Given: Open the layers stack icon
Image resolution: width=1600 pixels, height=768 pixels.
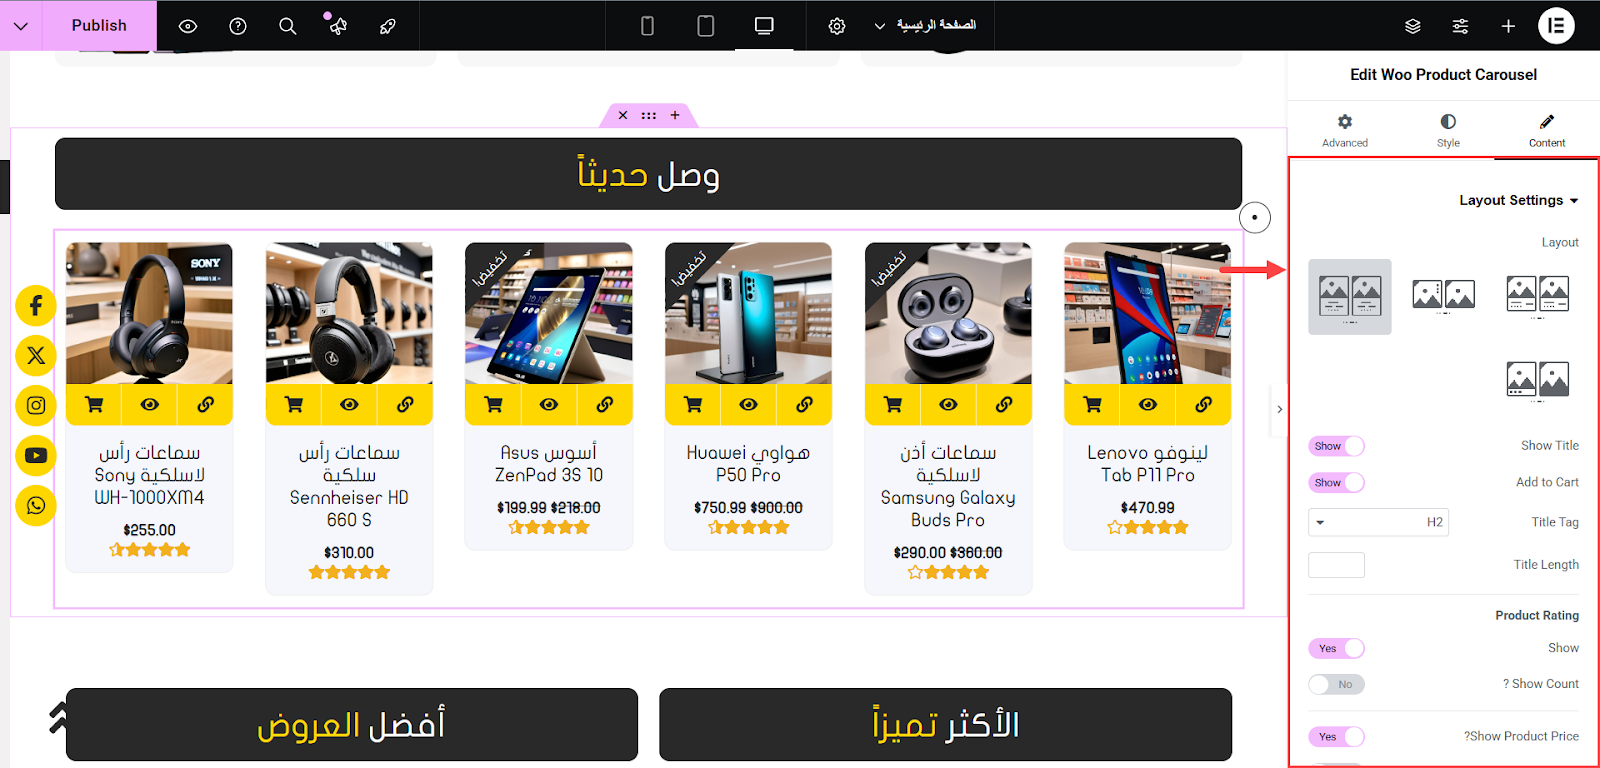Looking at the screenshot, I should coord(1412,26).
